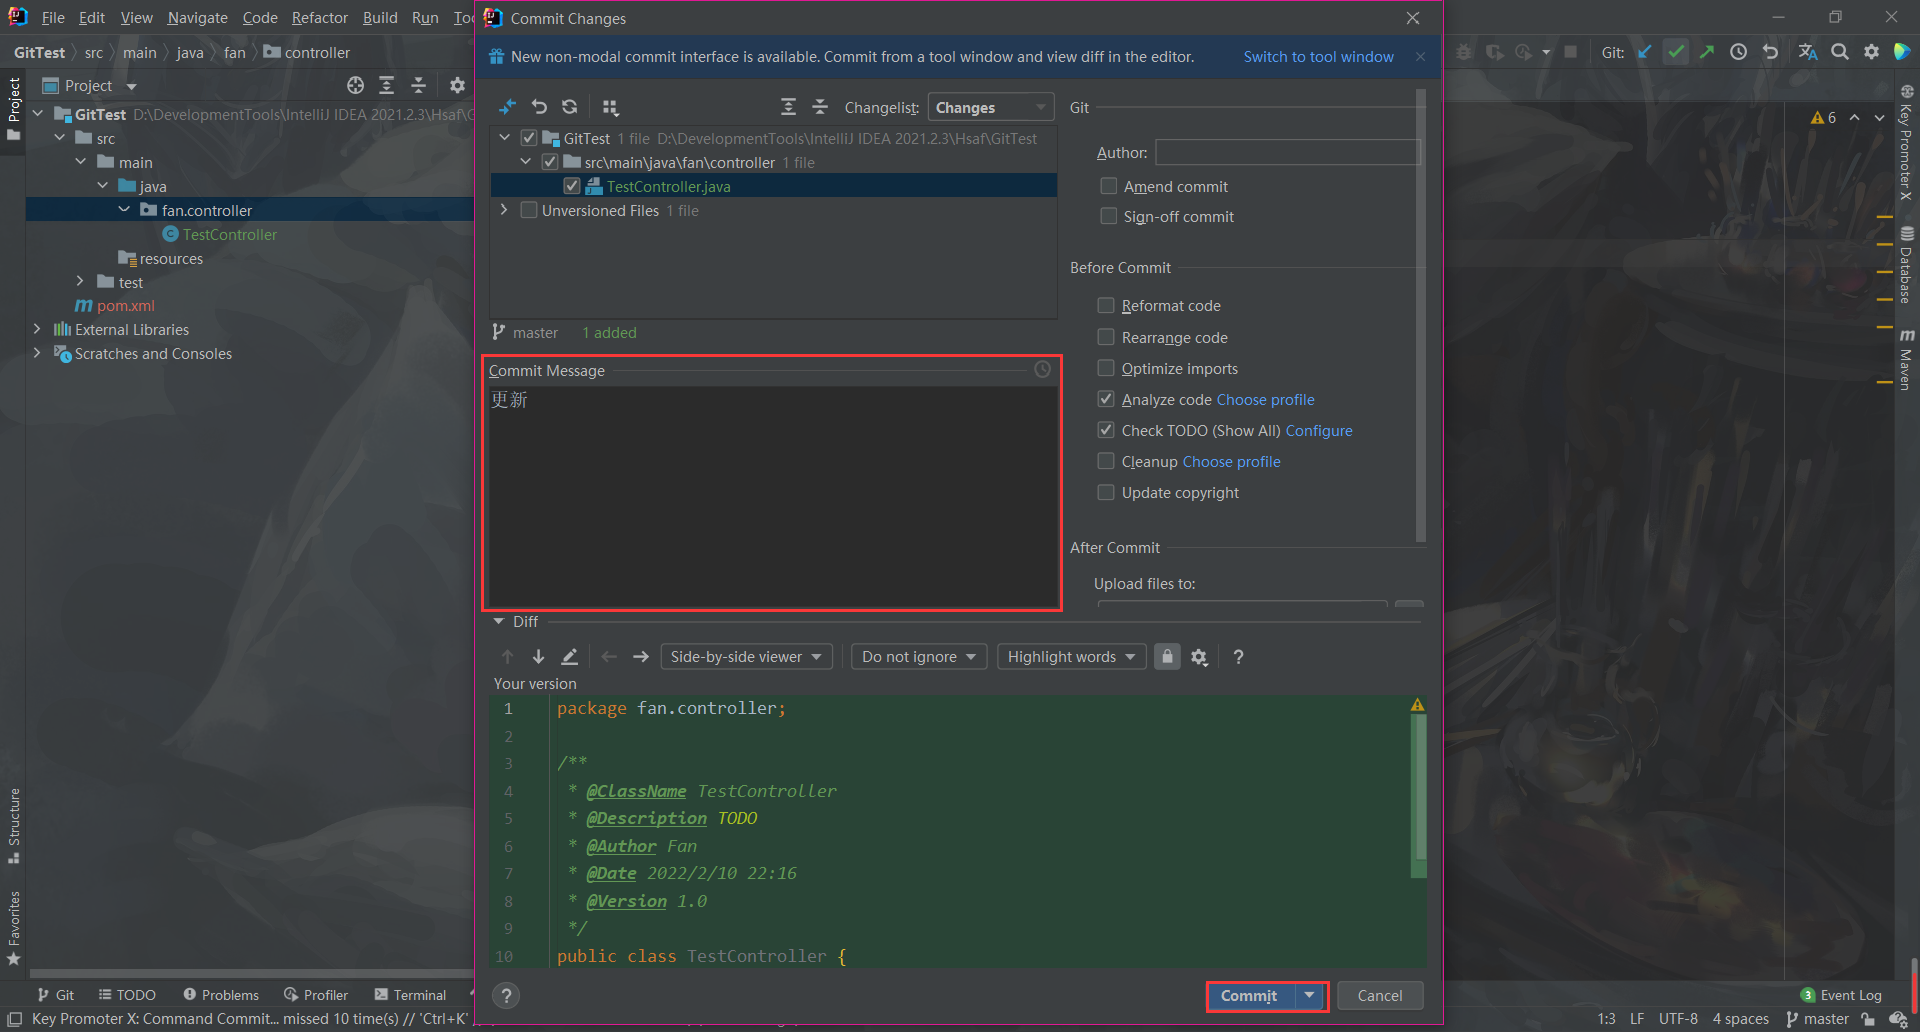Click in the Commit Message text area
The height and width of the screenshot is (1032, 1920).
(771, 495)
